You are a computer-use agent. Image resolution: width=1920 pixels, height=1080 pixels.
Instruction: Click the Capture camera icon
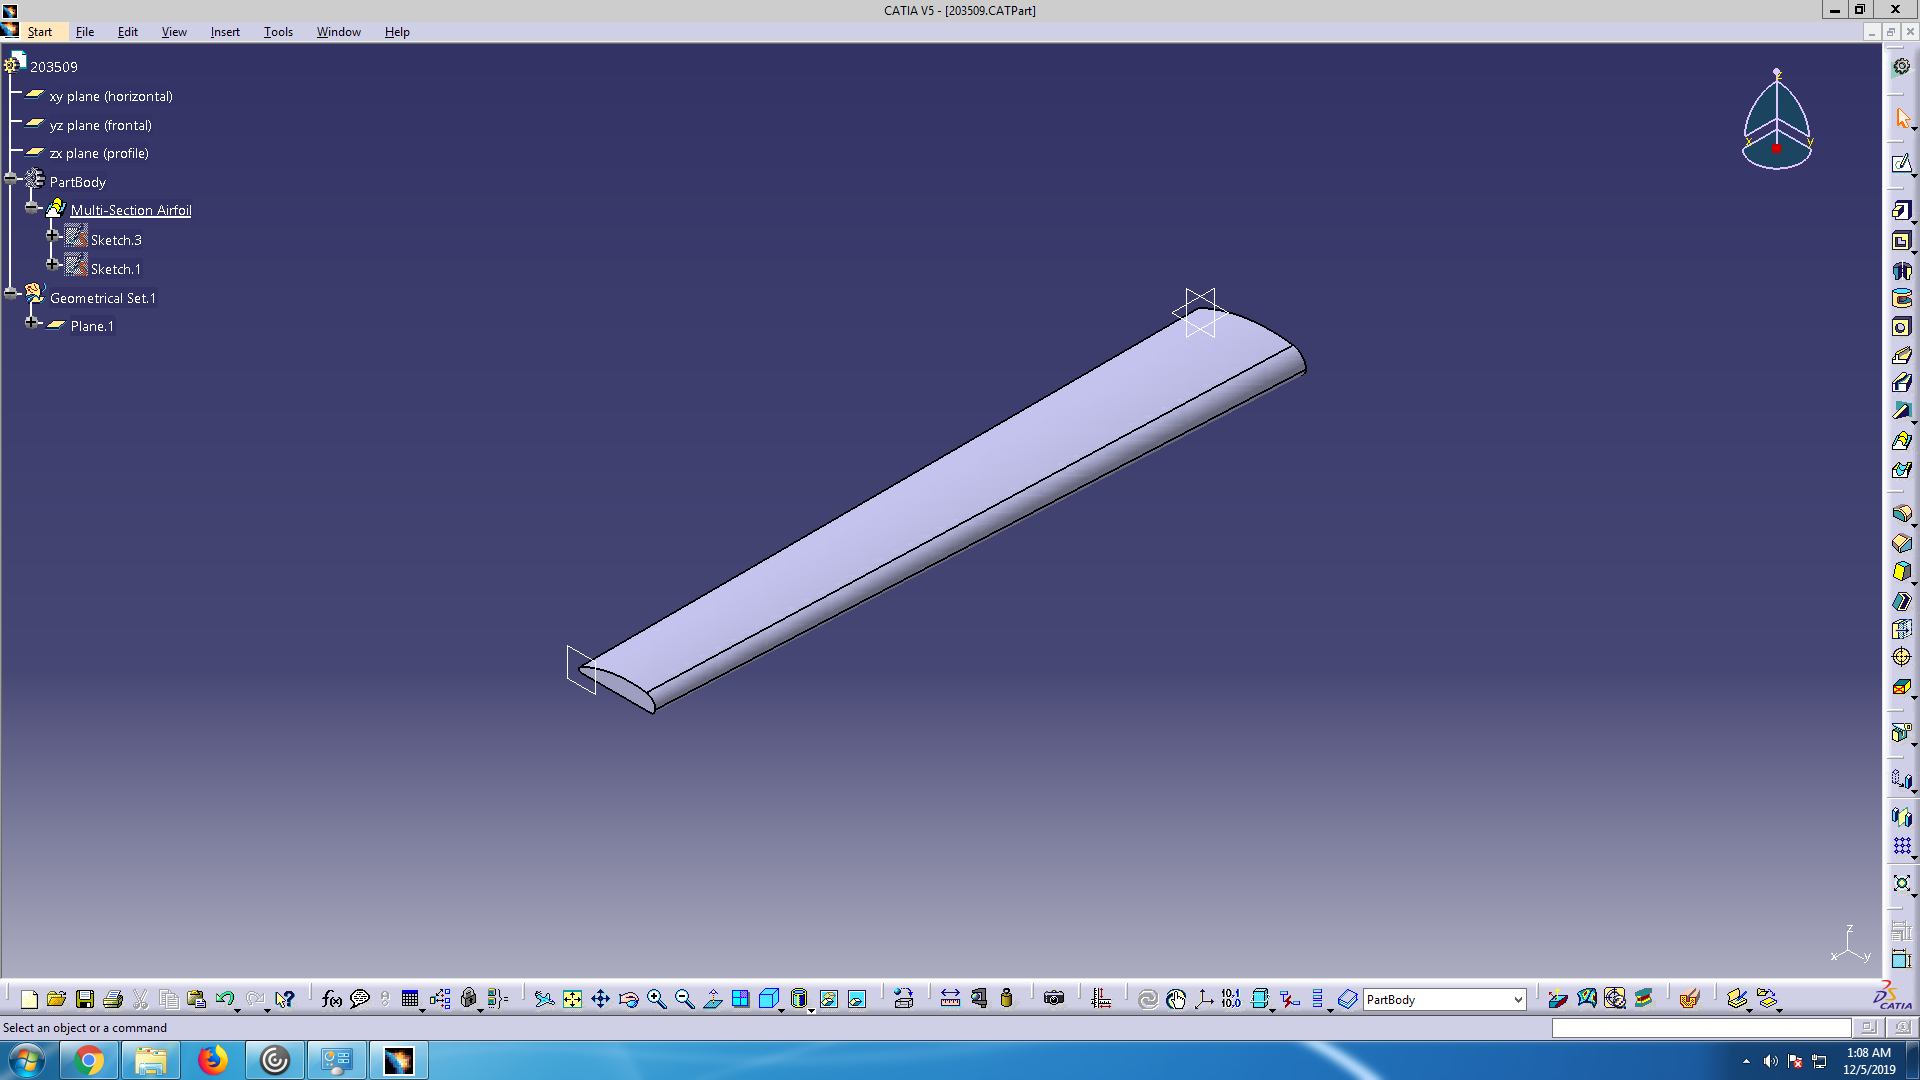pyautogui.click(x=1053, y=999)
